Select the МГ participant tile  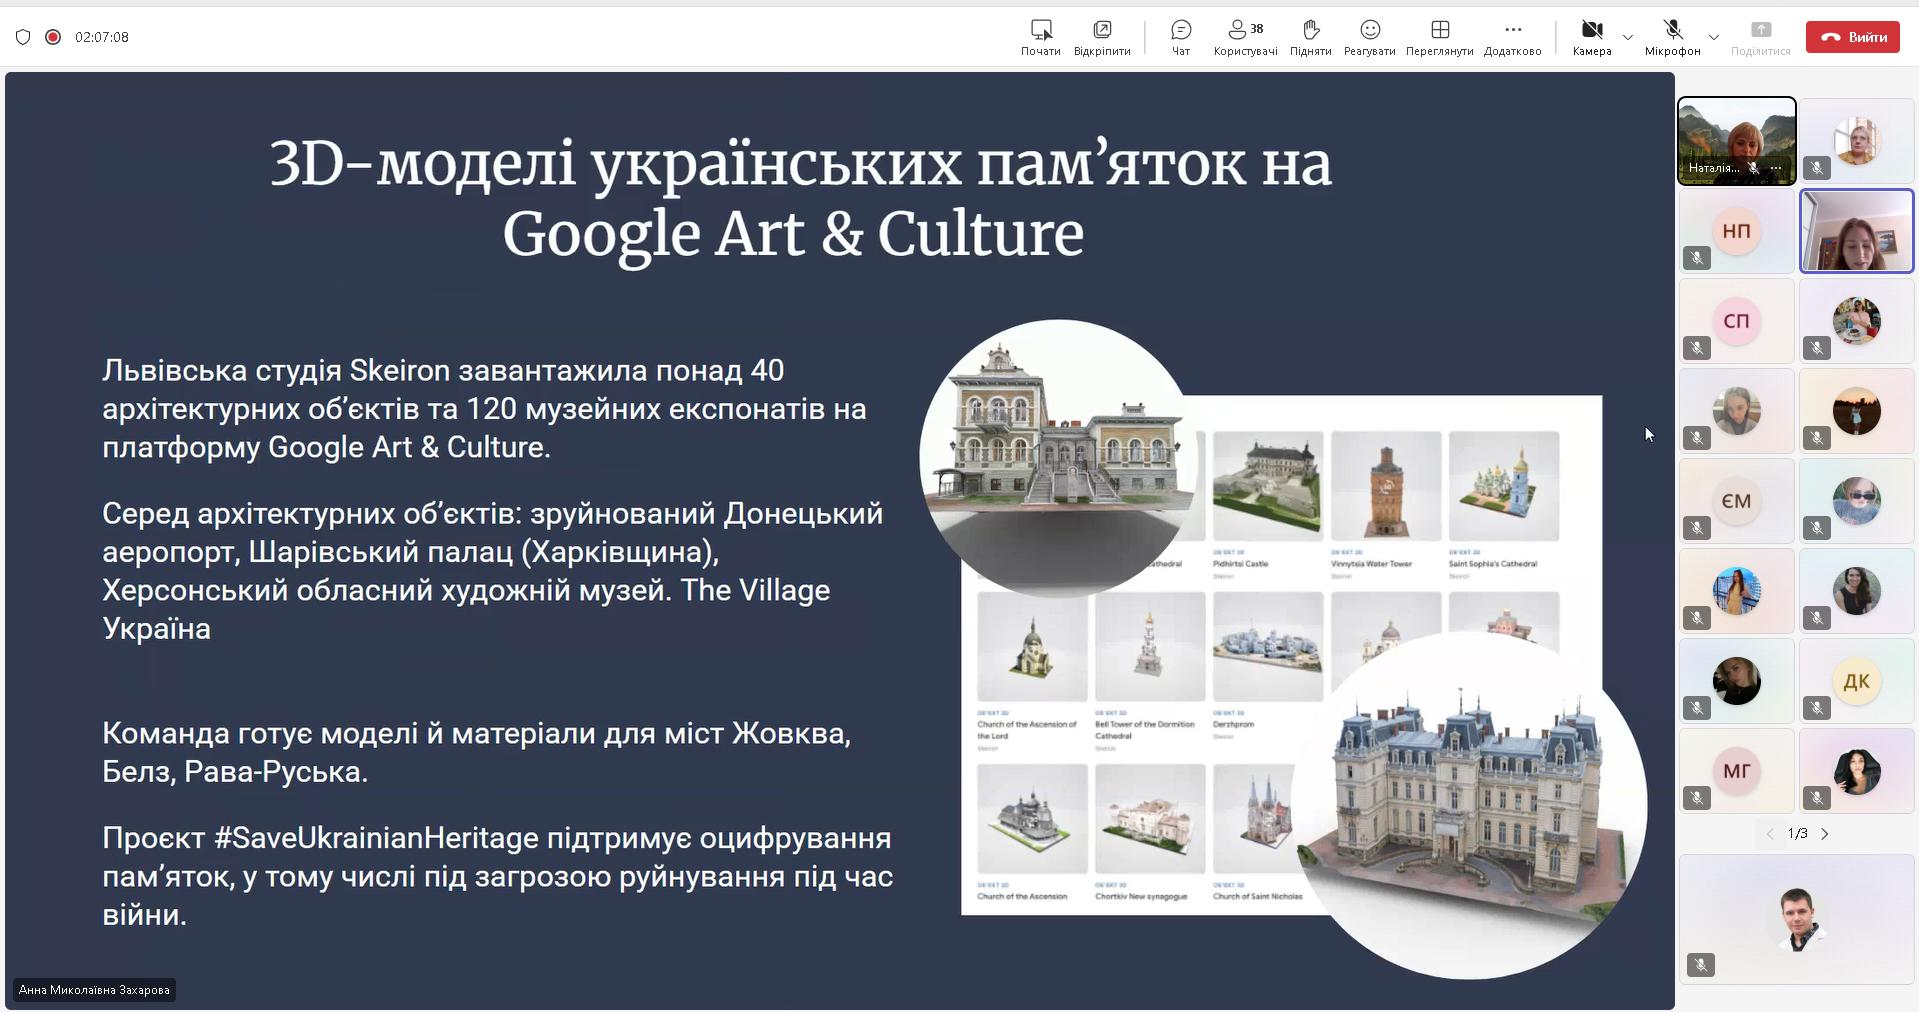pyautogui.click(x=1736, y=771)
